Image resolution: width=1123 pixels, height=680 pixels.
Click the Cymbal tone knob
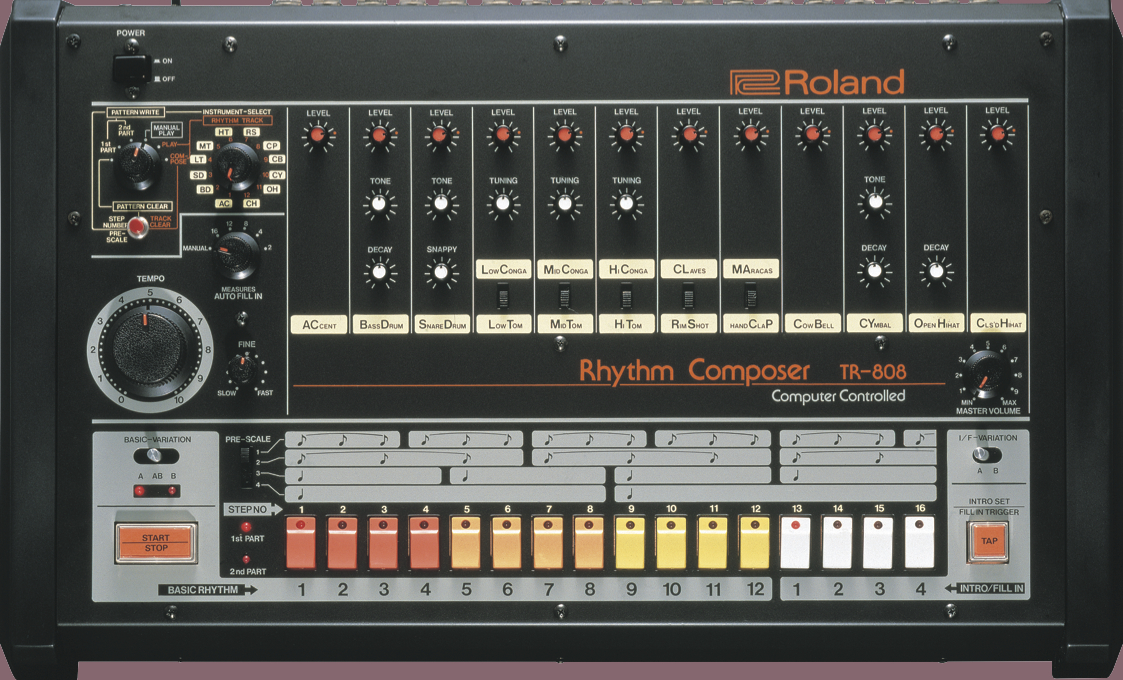pos(874,203)
